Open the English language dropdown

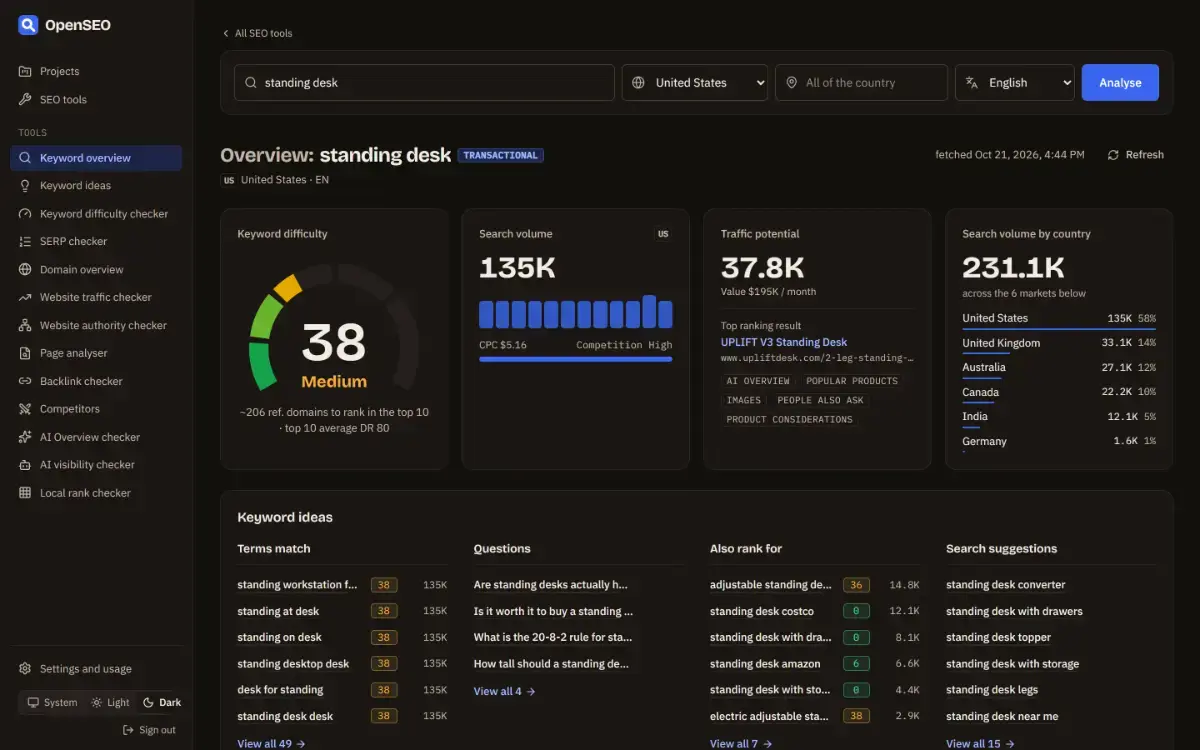[x=1015, y=83]
